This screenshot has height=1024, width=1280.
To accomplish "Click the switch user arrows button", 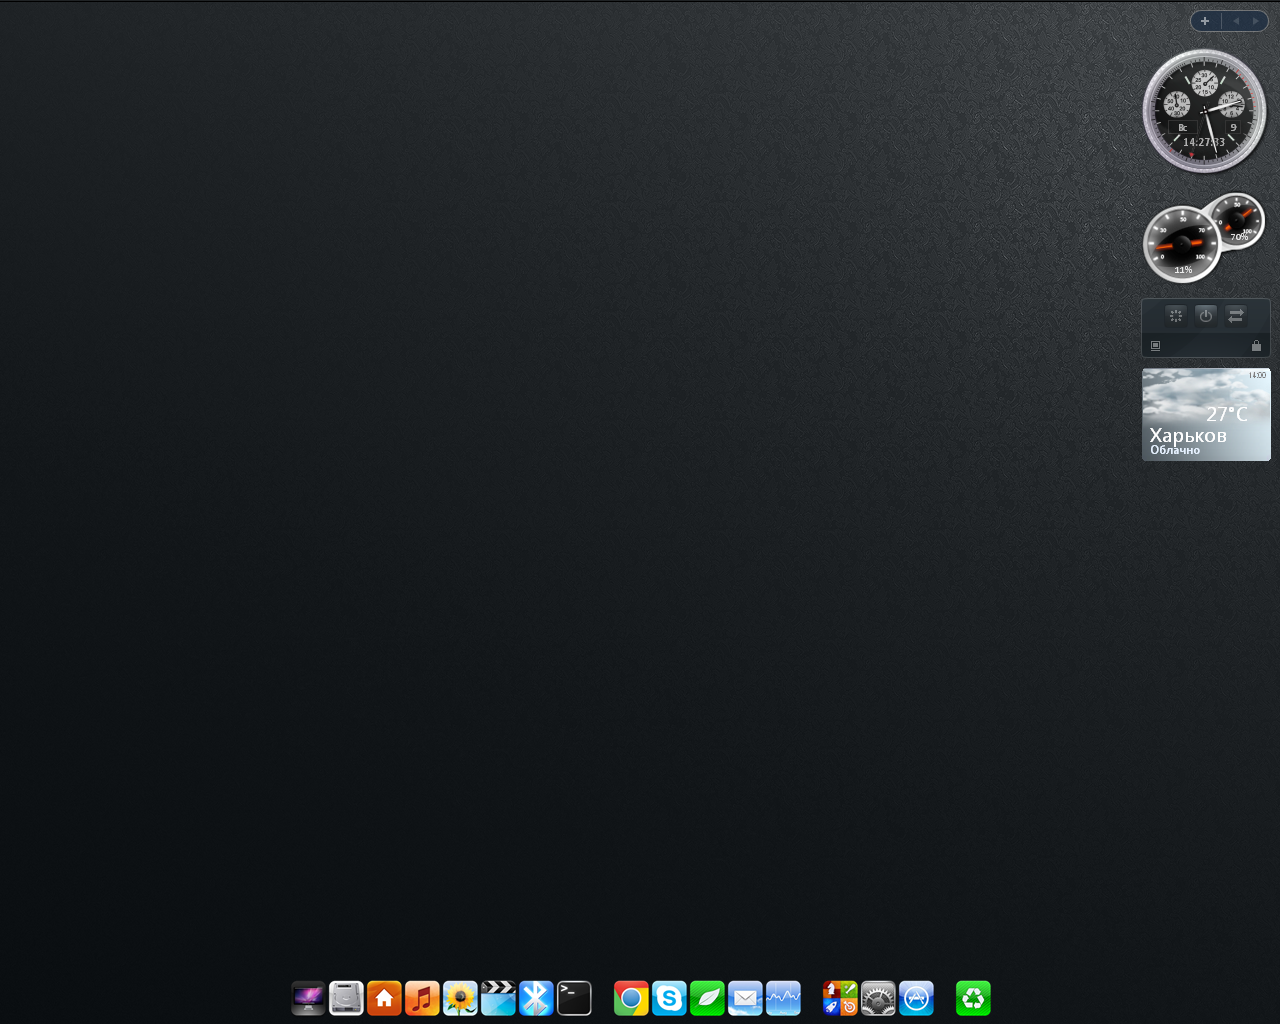I will click(1236, 315).
